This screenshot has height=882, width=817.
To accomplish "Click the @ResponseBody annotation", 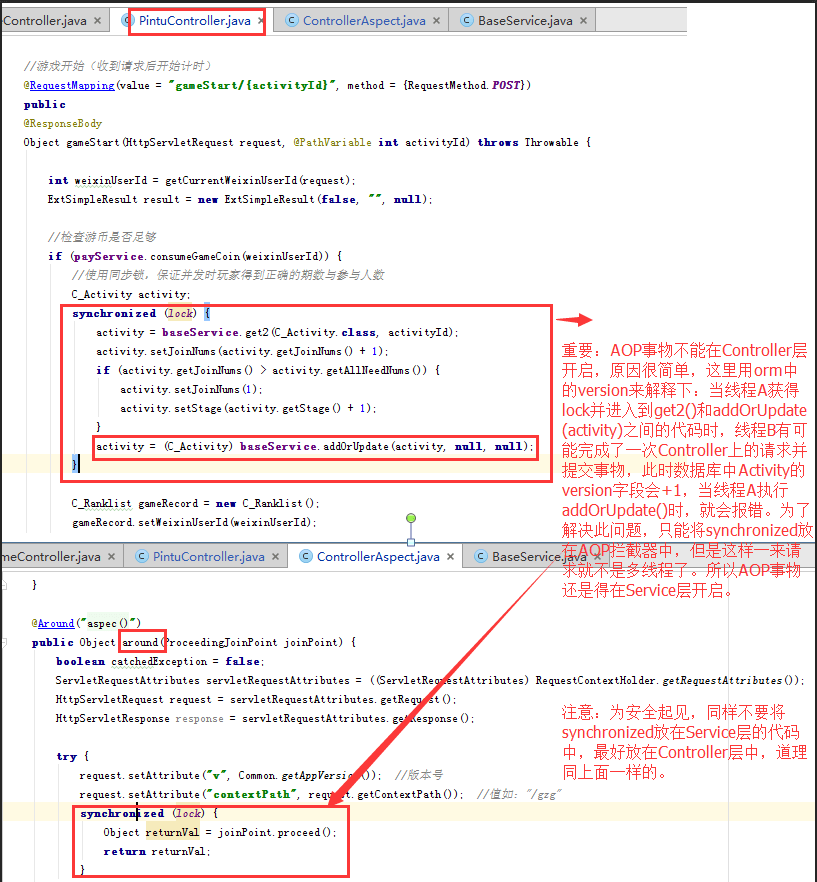I will click(x=62, y=123).
